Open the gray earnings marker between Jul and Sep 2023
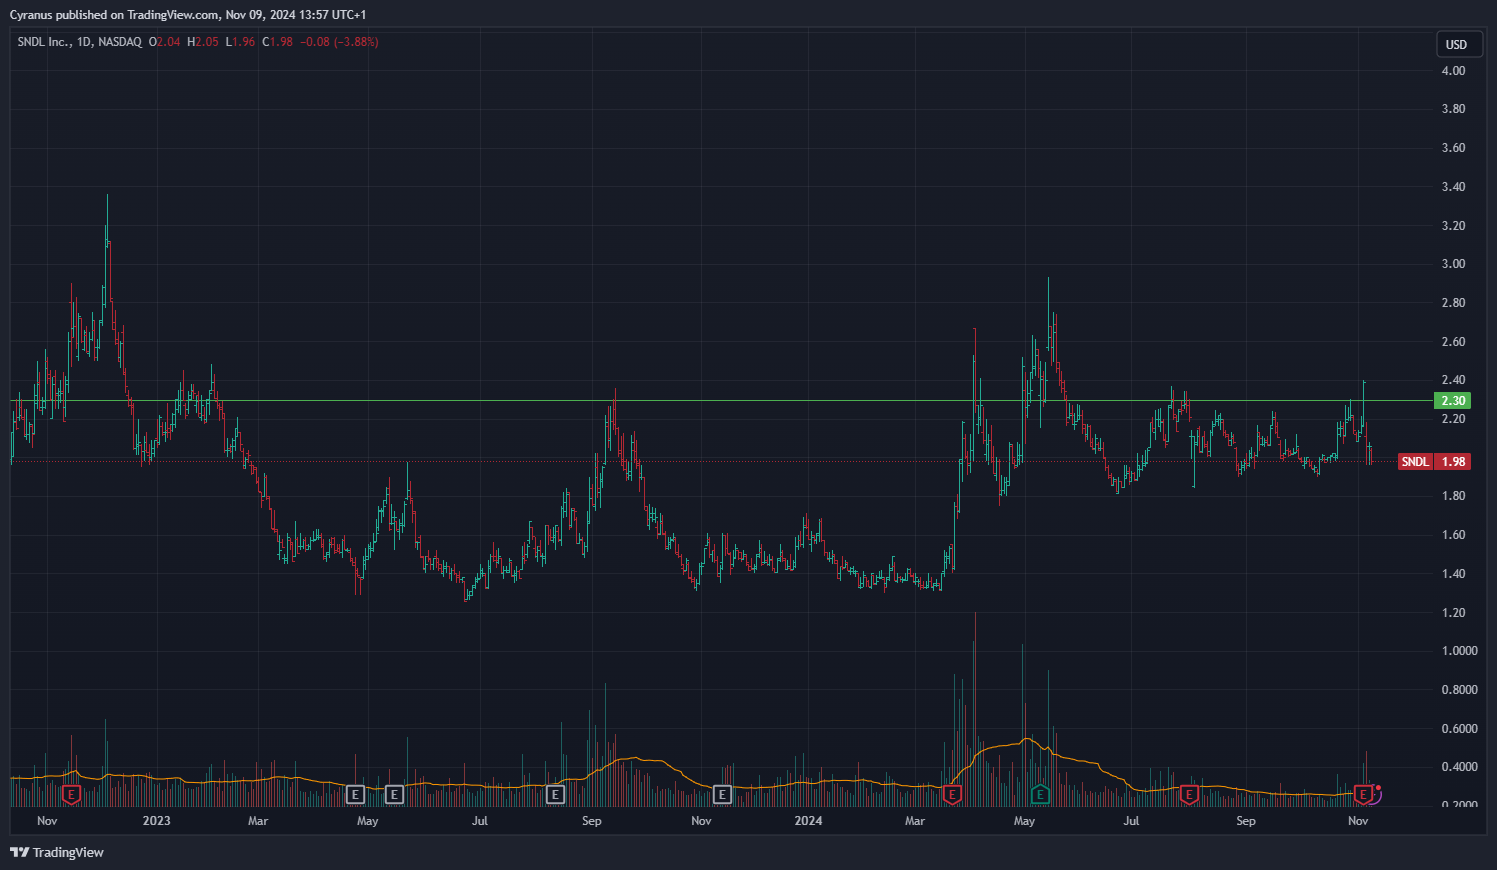This screenshot has height=870, width=1497. 556,795
